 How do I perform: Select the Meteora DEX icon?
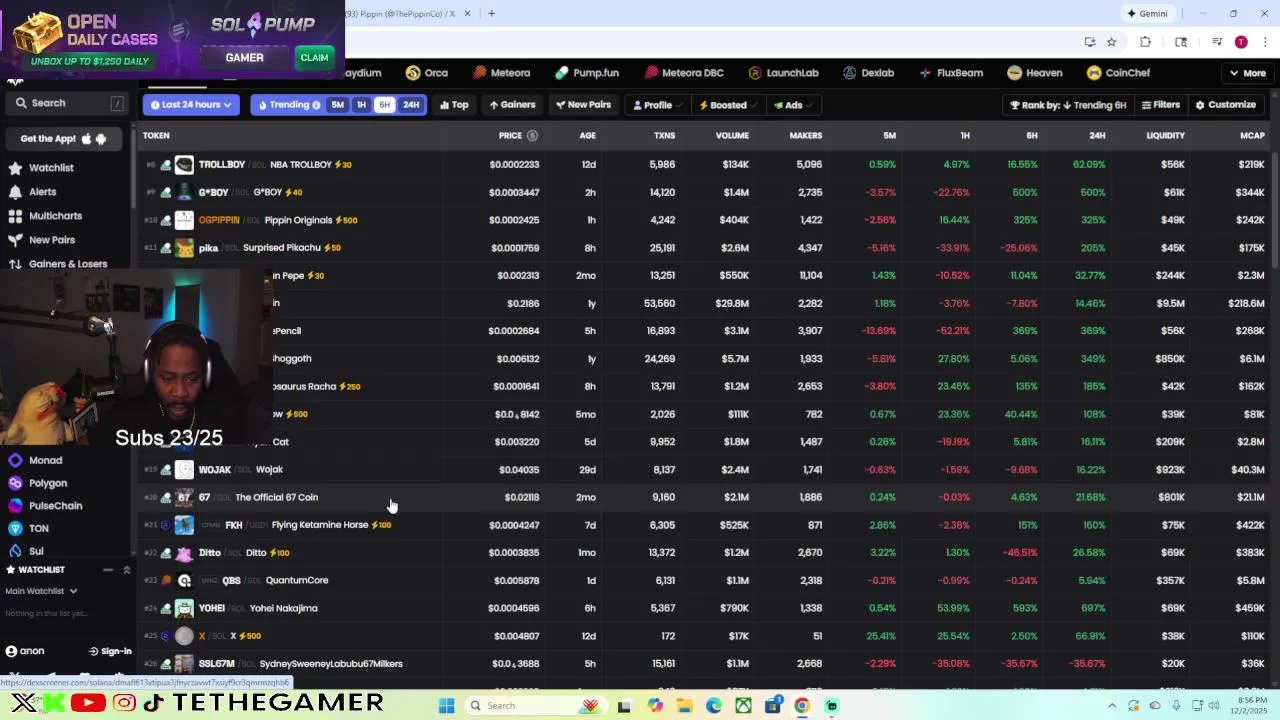click(480, 73)
